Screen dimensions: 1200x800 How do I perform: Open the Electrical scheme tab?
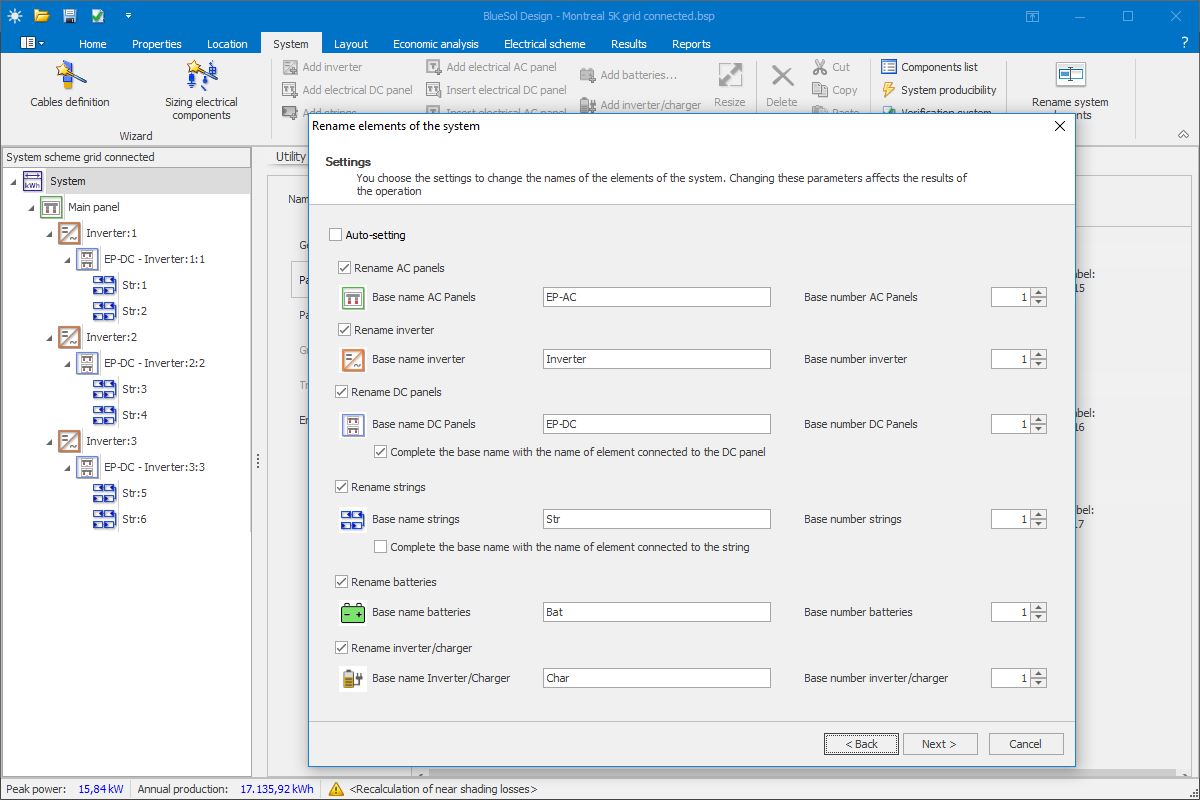tap(545, 43)
